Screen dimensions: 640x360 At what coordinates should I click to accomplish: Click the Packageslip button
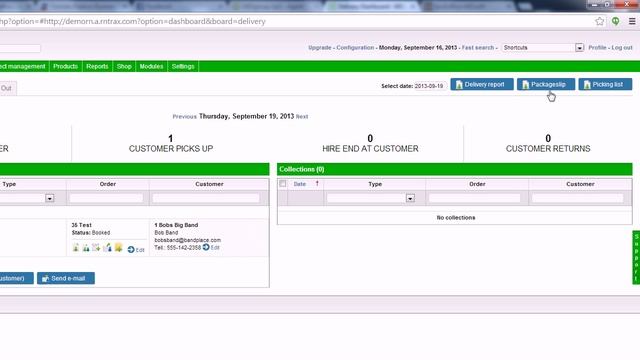(x=546, y=84)
